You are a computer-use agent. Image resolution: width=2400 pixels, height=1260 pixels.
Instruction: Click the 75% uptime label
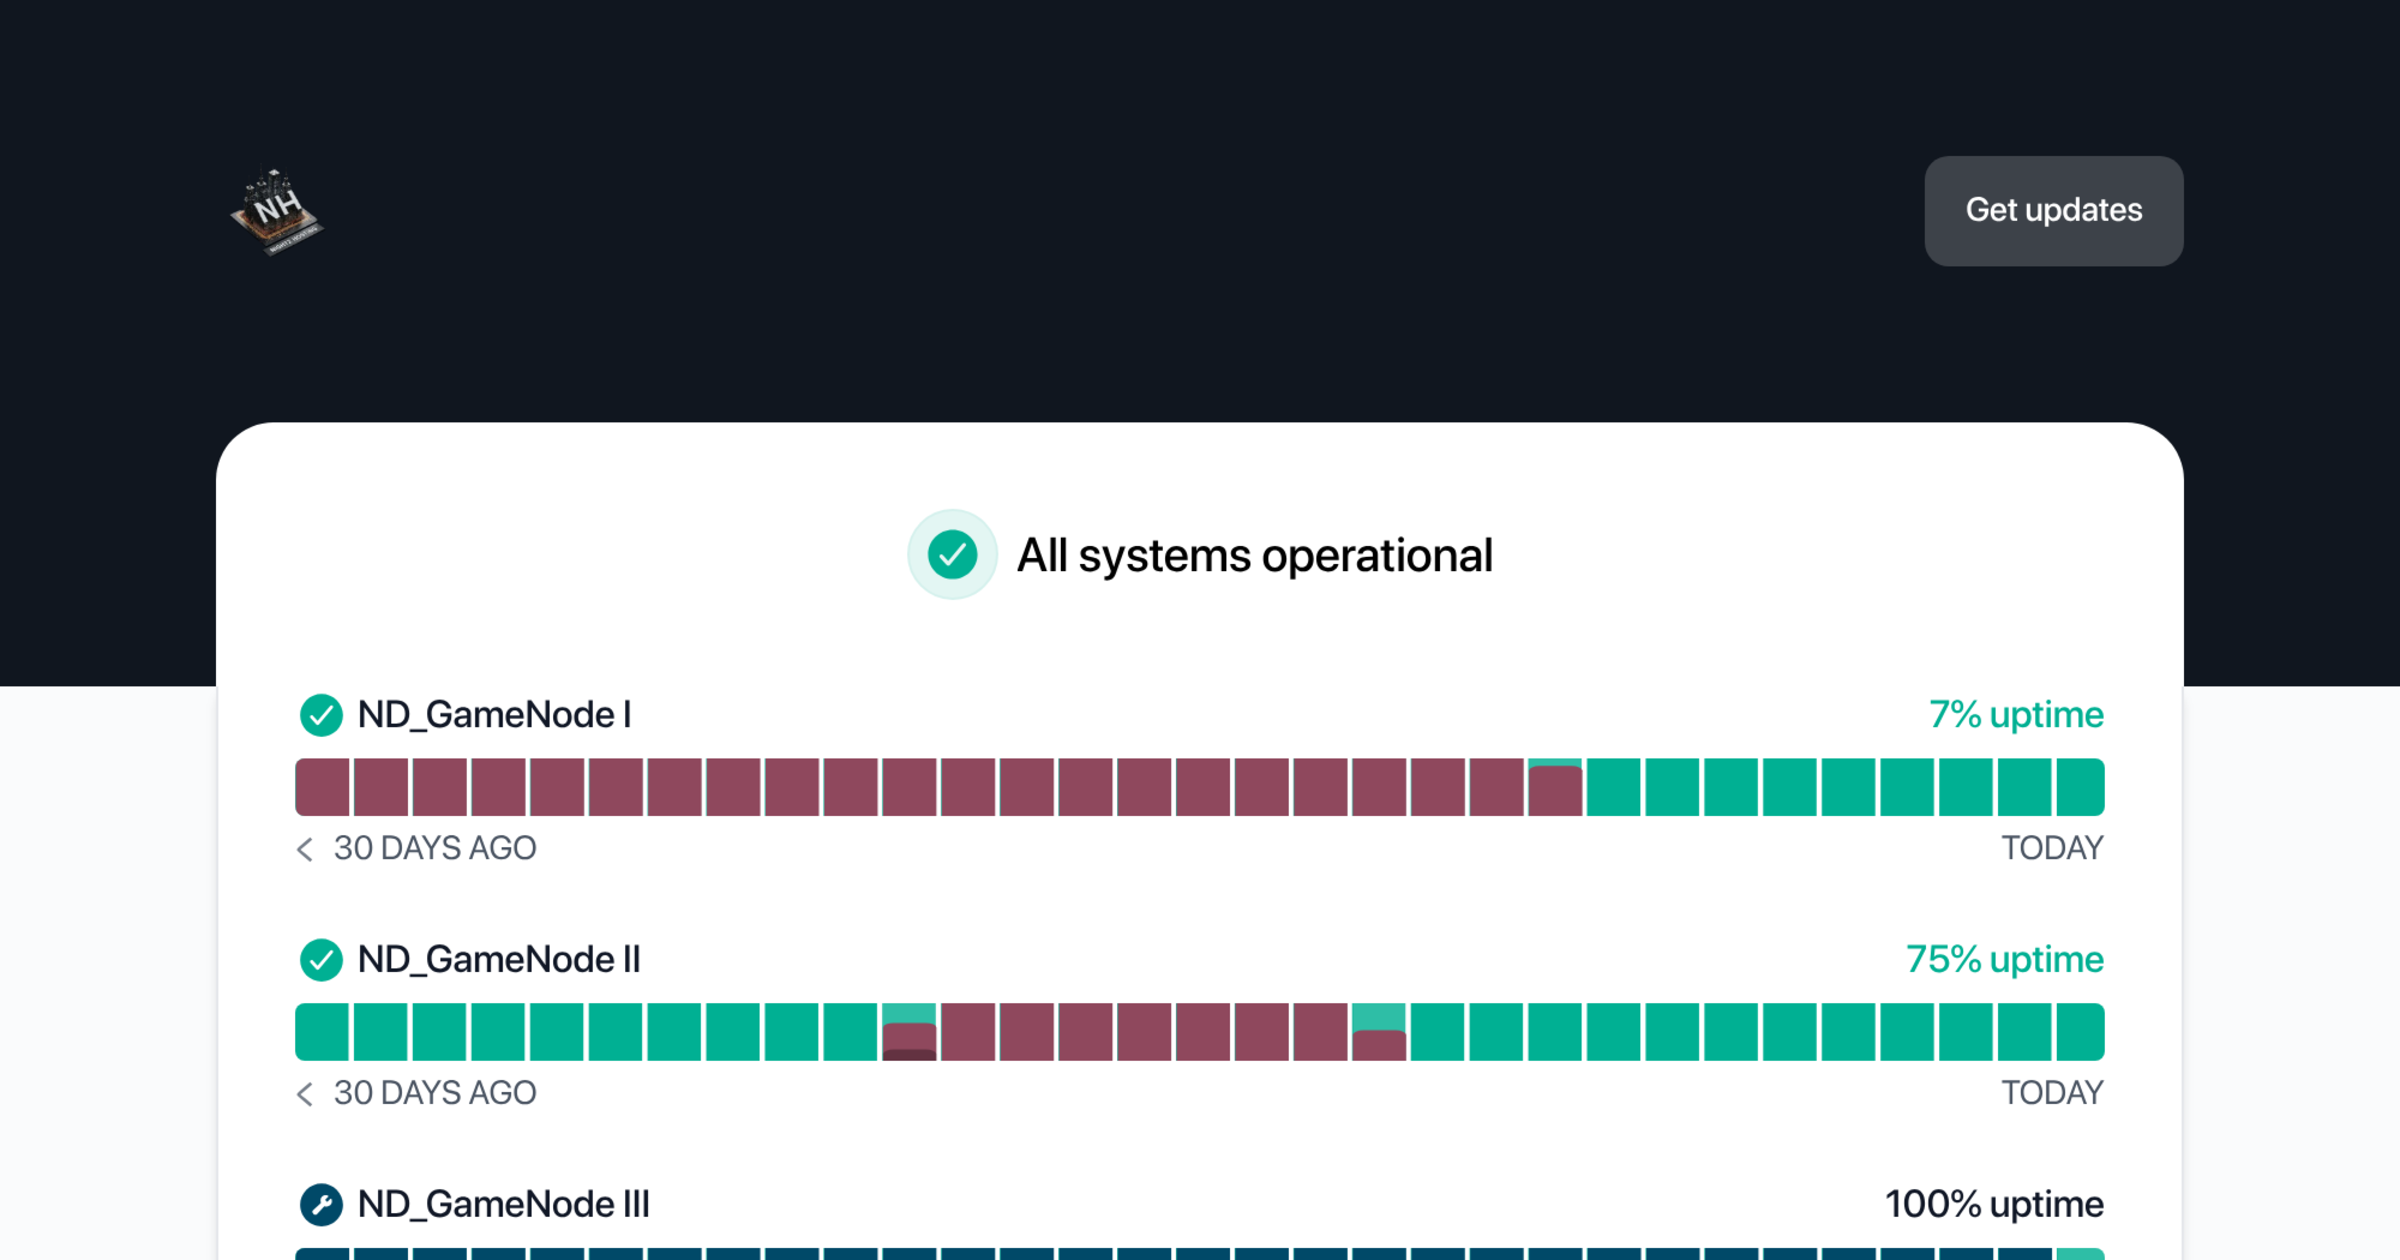(x=2005, y=960)
